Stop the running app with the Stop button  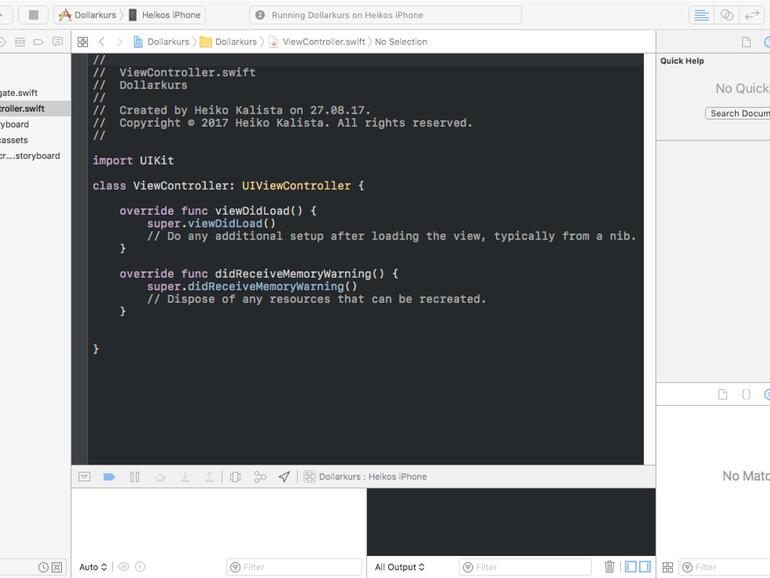[x=33, y=15]
